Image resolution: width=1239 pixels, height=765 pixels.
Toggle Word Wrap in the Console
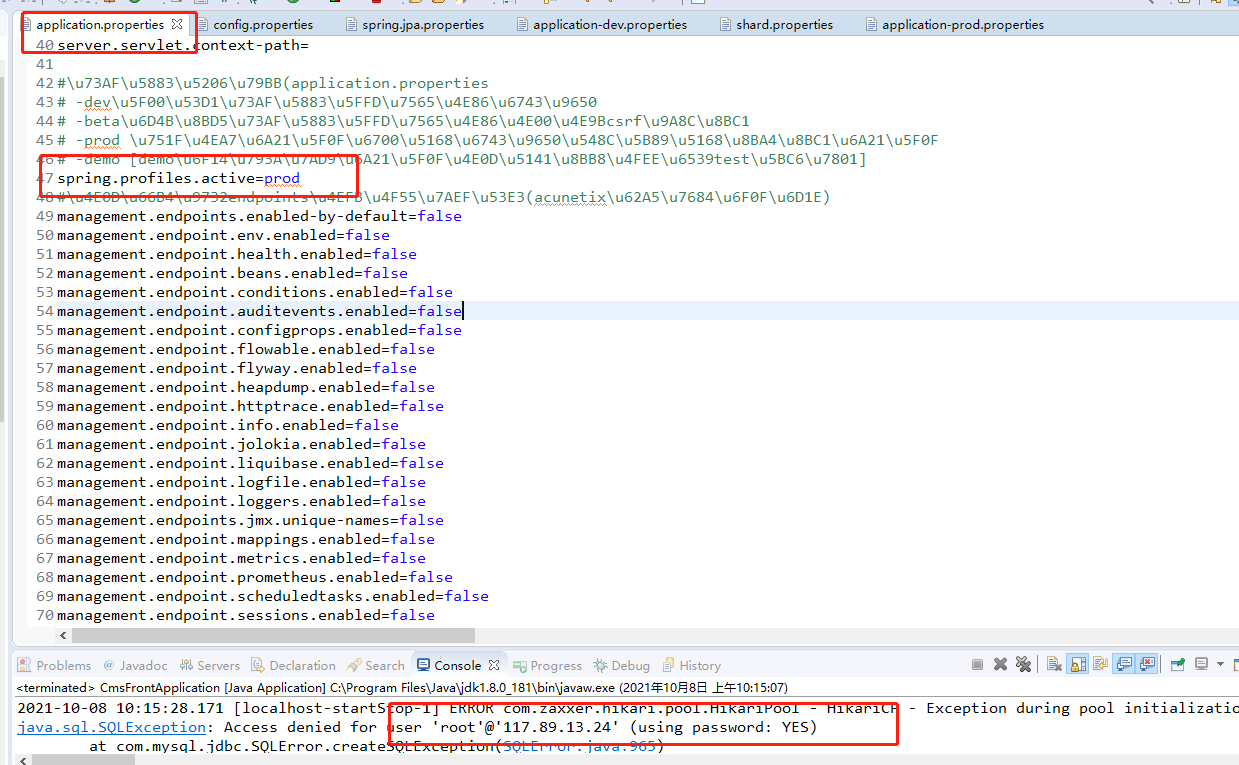coord(1100,664)
